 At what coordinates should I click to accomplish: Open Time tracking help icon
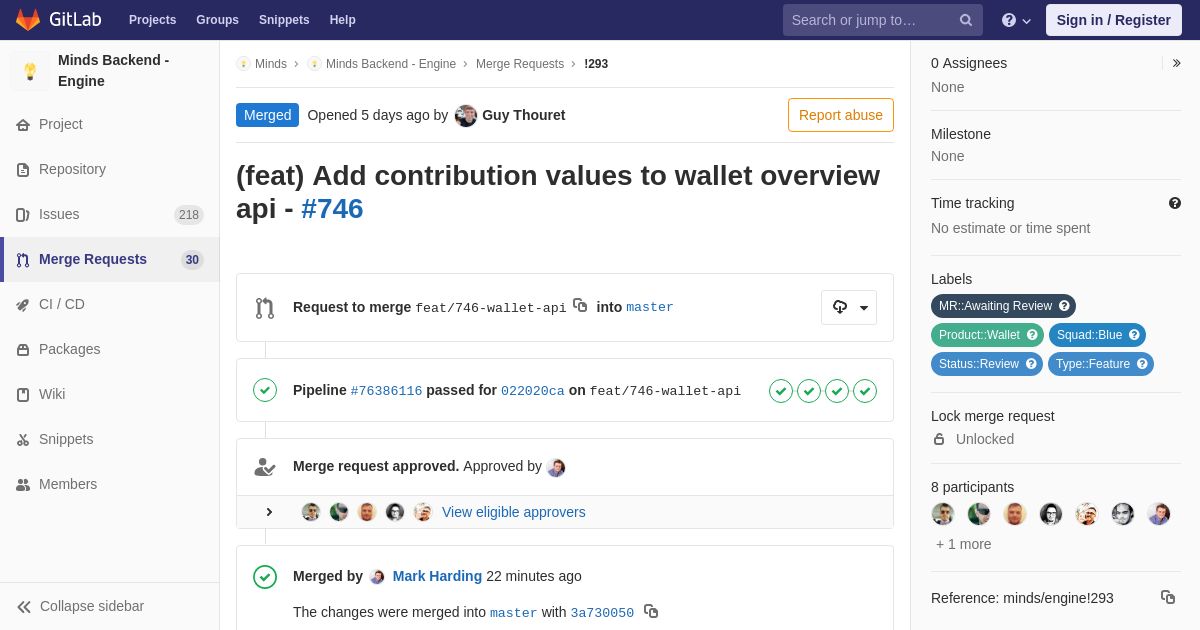(x=1175, y=203)
